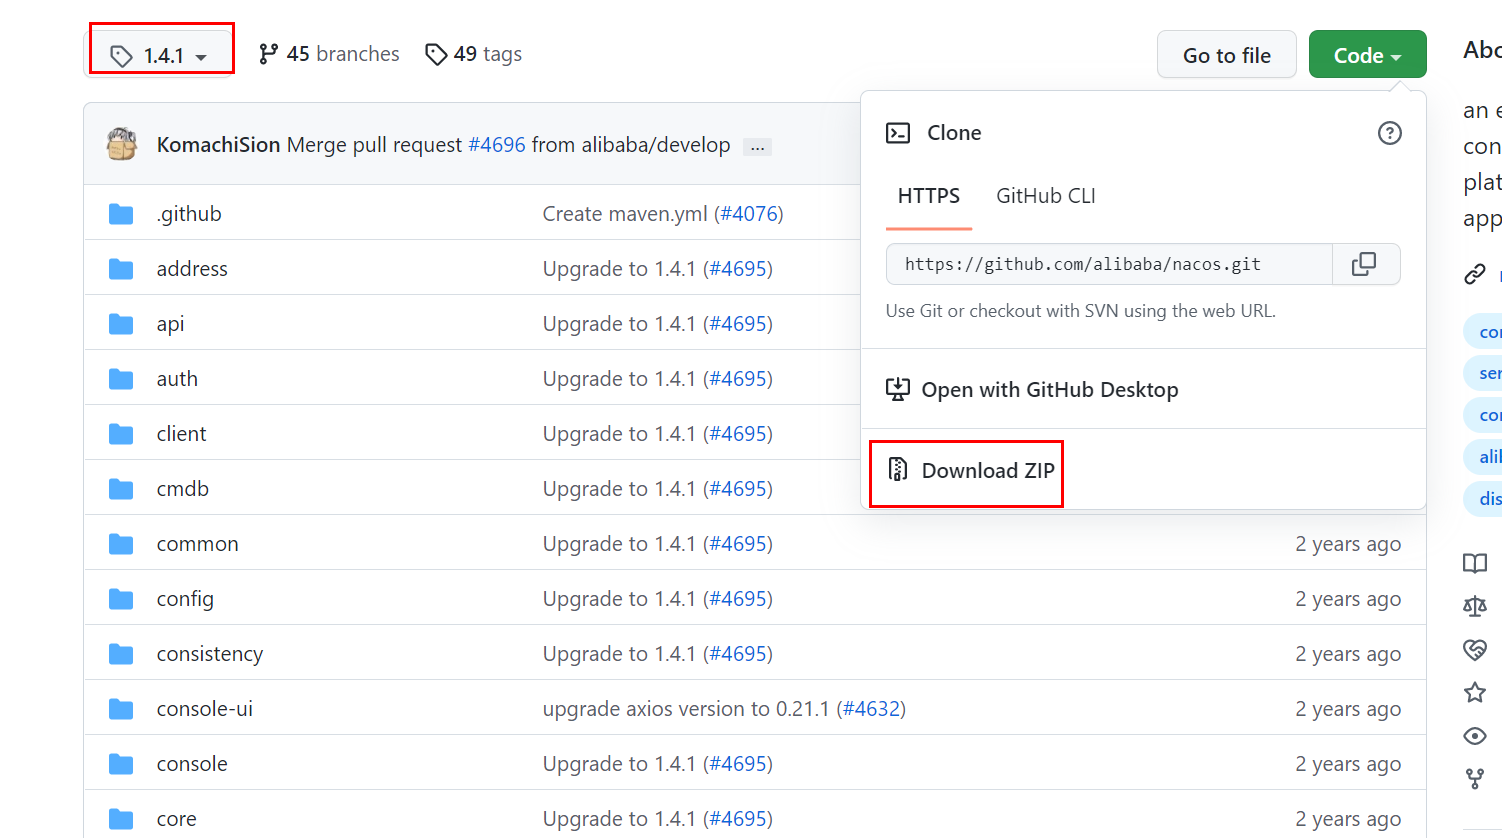Click the forks icon in sidebar

coord(1475,779)
